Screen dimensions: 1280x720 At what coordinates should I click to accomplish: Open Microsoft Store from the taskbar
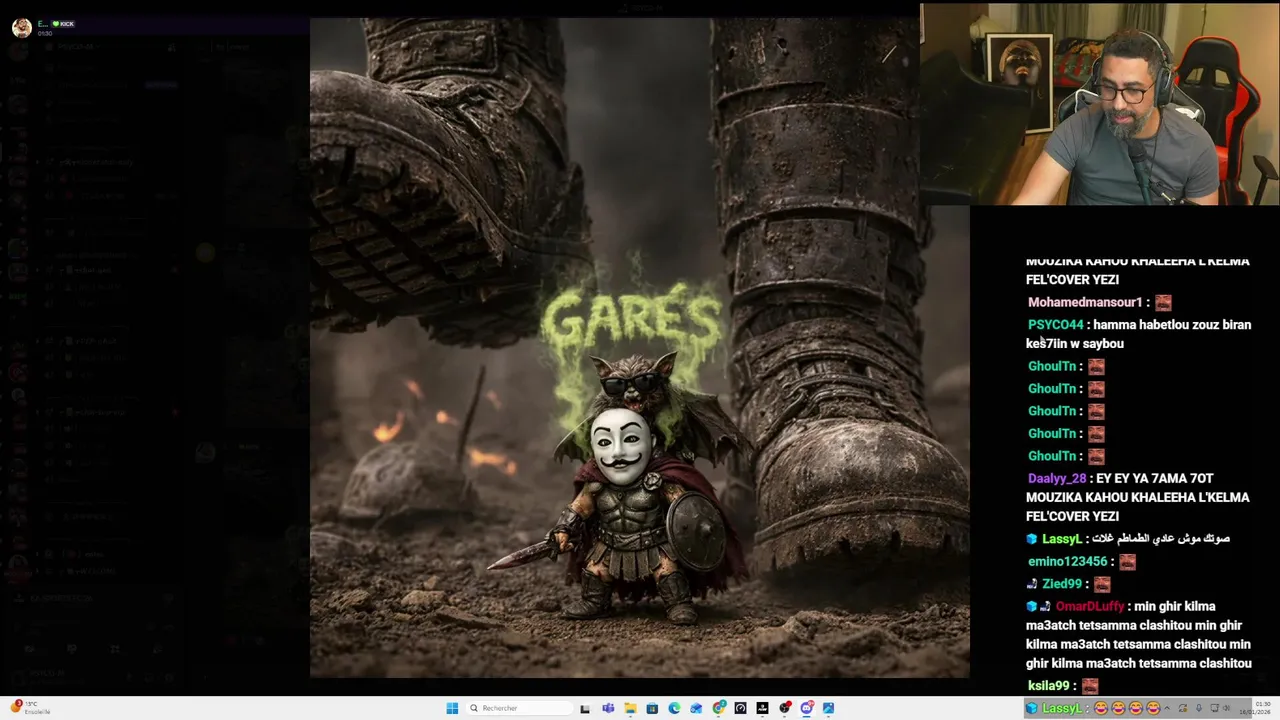(x=652, y=708)
